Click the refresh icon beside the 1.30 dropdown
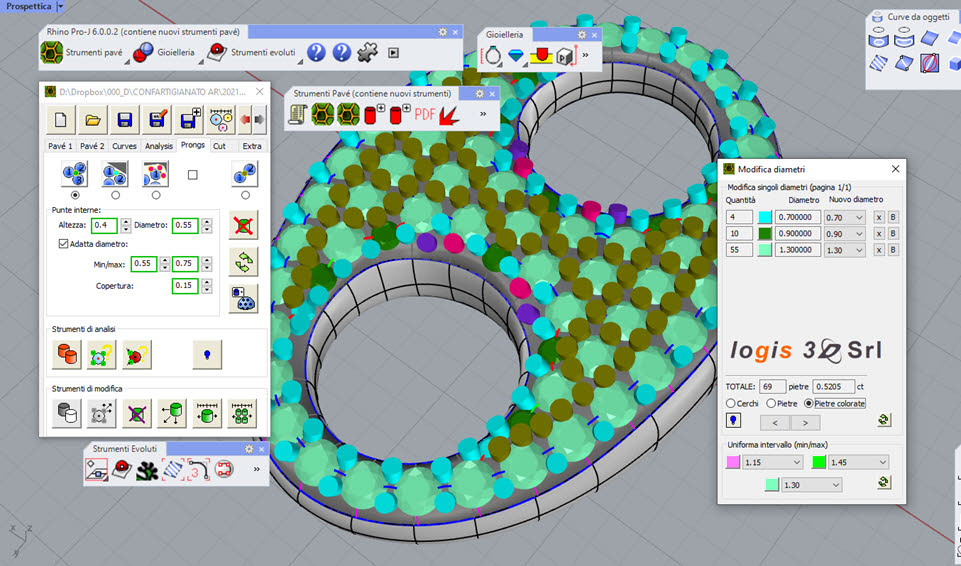 [x=883, y=483]
